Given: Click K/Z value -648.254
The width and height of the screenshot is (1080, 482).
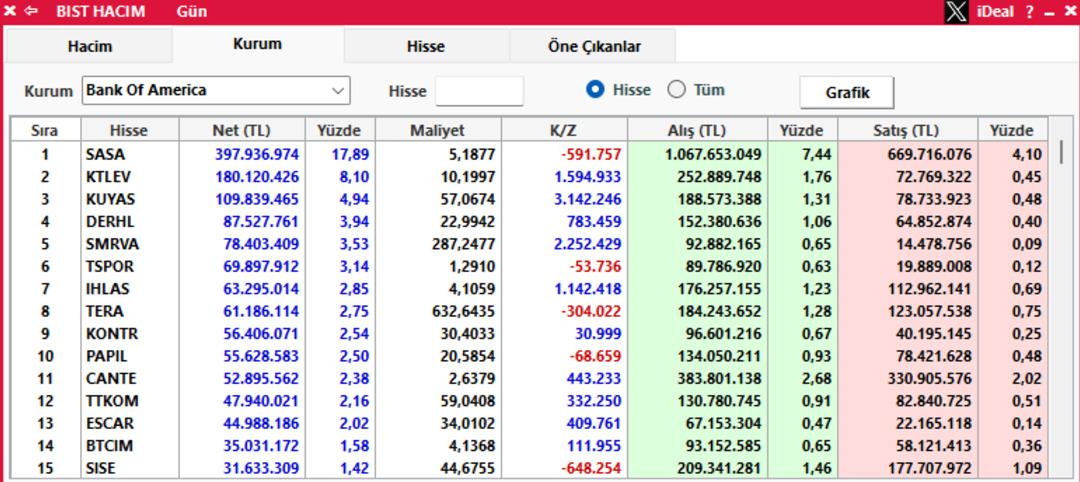Looking at the screenshot, I should [x=591, y=468].
